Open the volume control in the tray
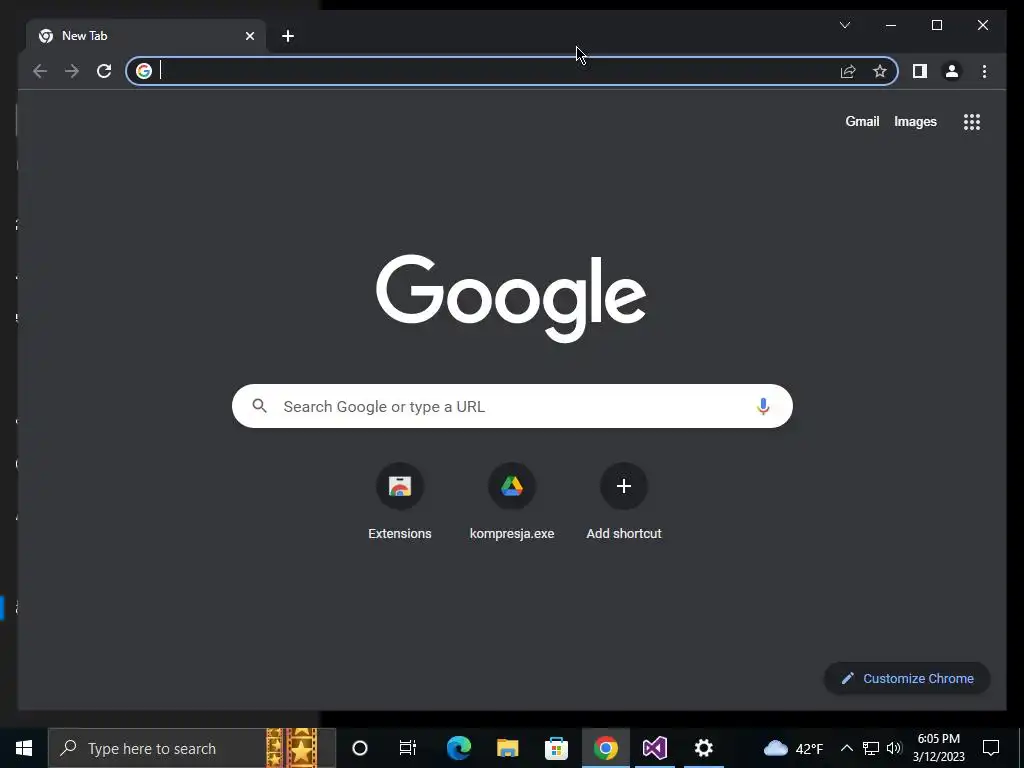The image size is (1024, 768). click(894, 748)
